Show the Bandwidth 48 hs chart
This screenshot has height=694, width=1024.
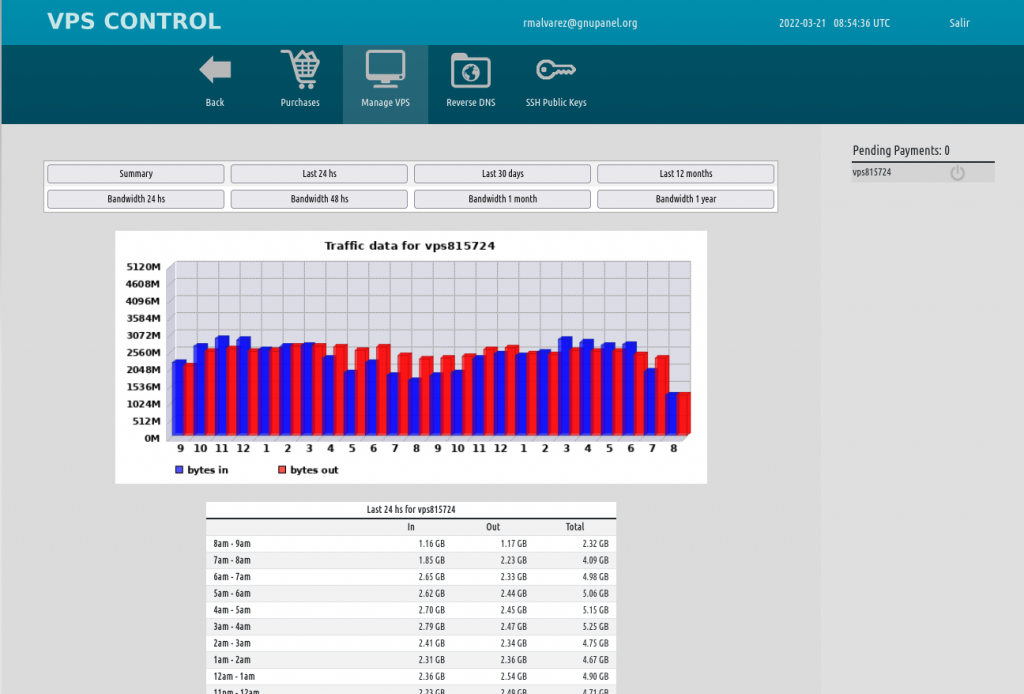319,198
